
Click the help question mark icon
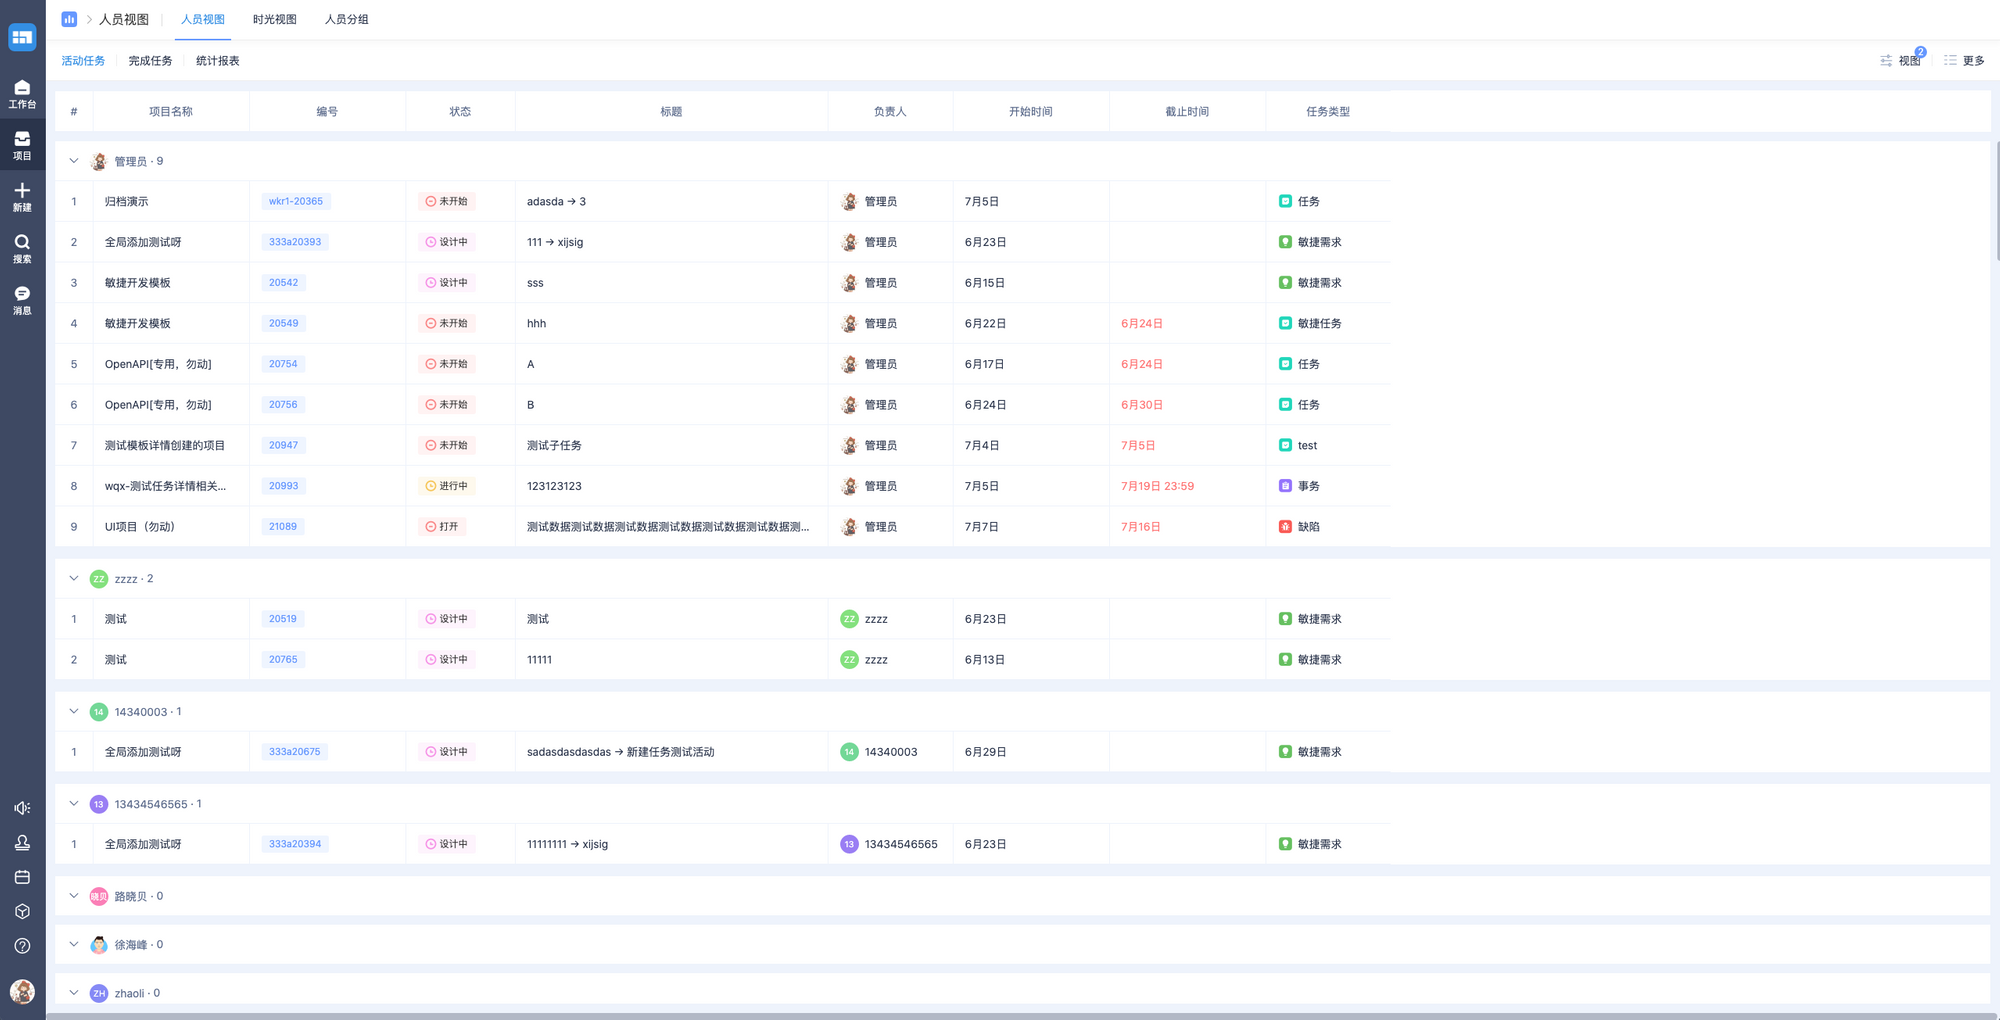[x=22, y=946]
